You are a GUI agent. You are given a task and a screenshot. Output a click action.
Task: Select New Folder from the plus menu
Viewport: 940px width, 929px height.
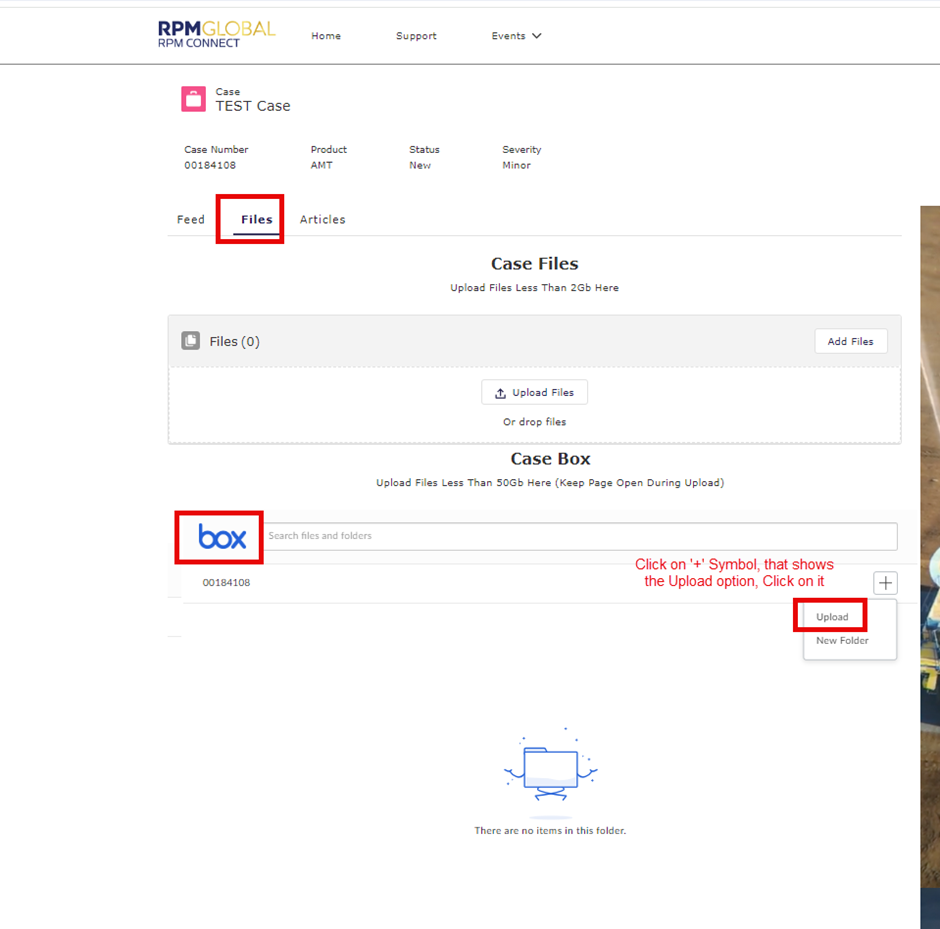[841, 640]
